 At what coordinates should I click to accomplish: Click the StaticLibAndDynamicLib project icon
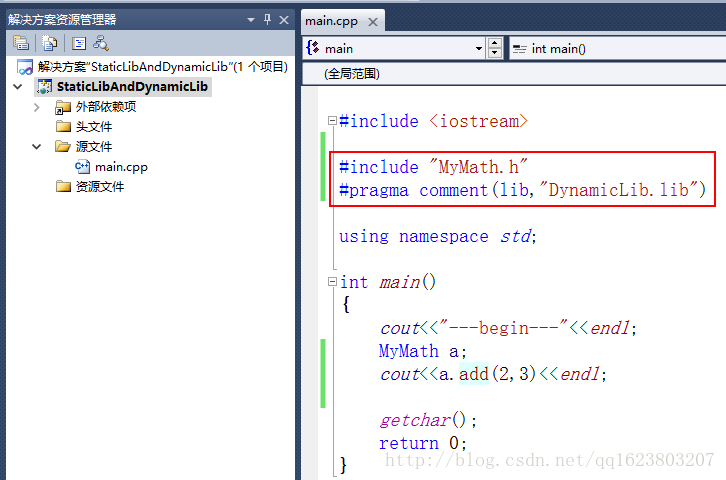pyautogui.click(x=44, y=87)
